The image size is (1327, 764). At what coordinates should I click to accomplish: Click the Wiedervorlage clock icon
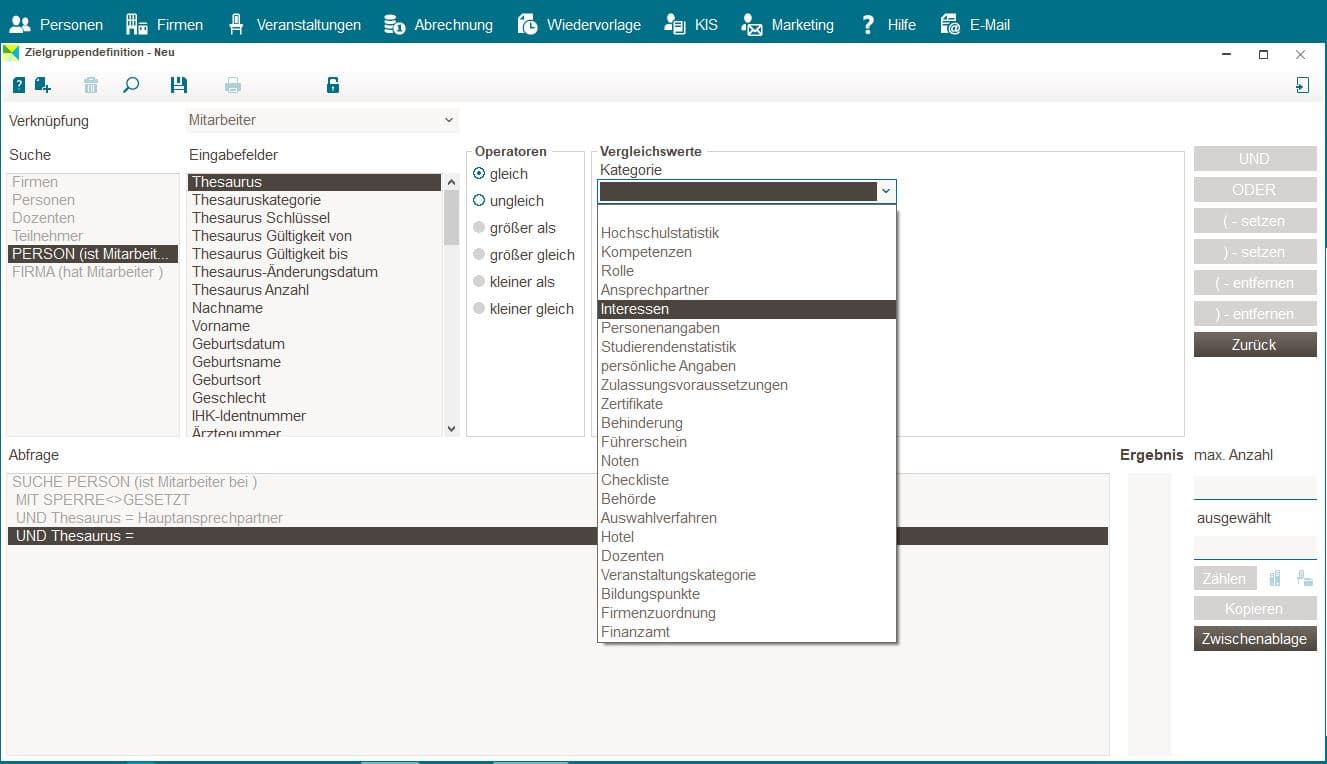click(528, 25)
